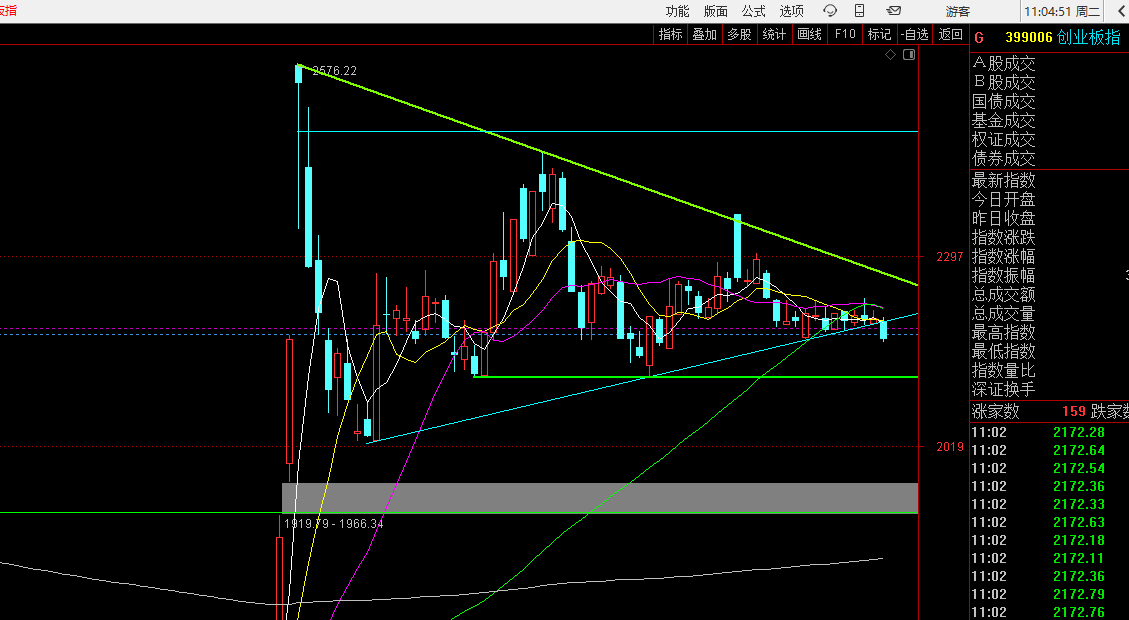This screenshot has height=620, width=1129.
Task: Click the 2297 price axis label
Action: coord(950,256)
